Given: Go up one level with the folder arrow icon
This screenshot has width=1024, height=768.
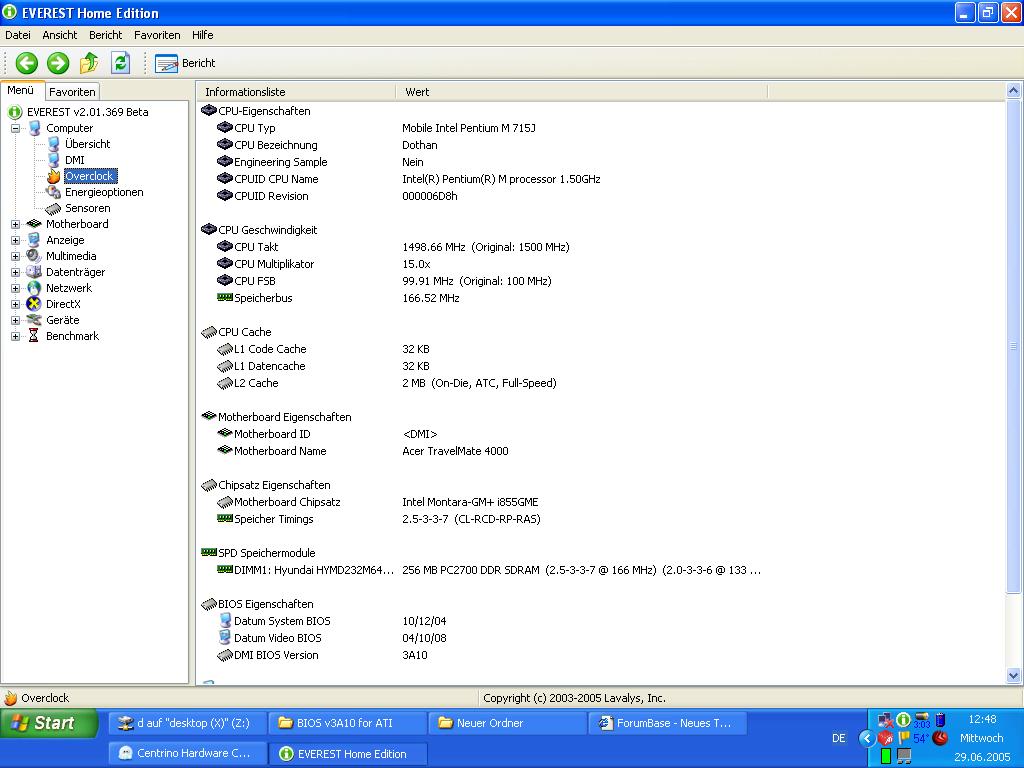Looking at the screenshot, I should coord(89,63).
